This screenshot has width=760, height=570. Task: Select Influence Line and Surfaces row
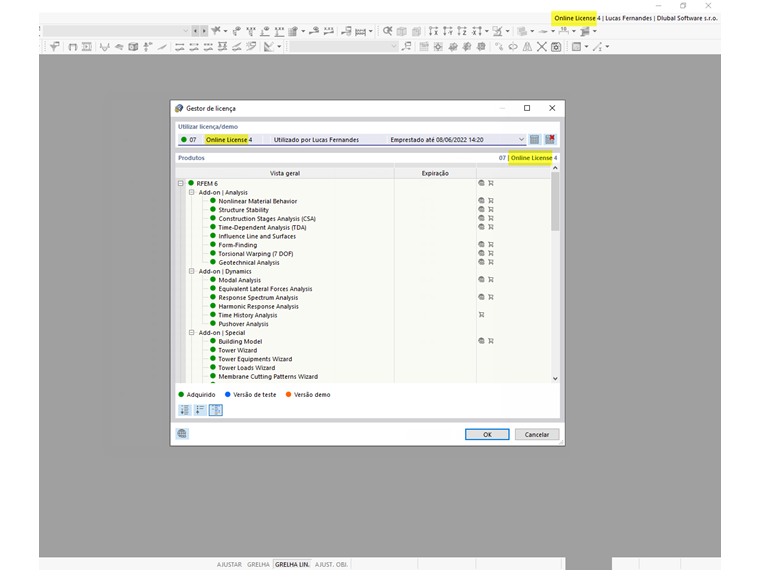click(257, 236)
